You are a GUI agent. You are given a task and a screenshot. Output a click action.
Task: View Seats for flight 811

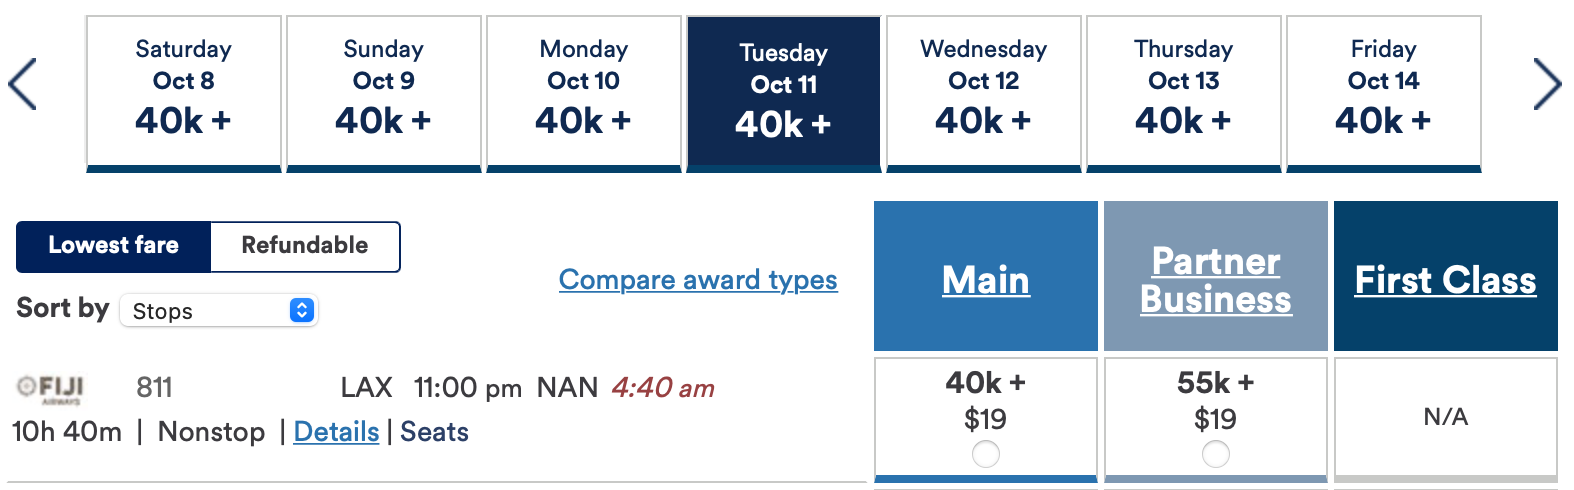[434, 432]
